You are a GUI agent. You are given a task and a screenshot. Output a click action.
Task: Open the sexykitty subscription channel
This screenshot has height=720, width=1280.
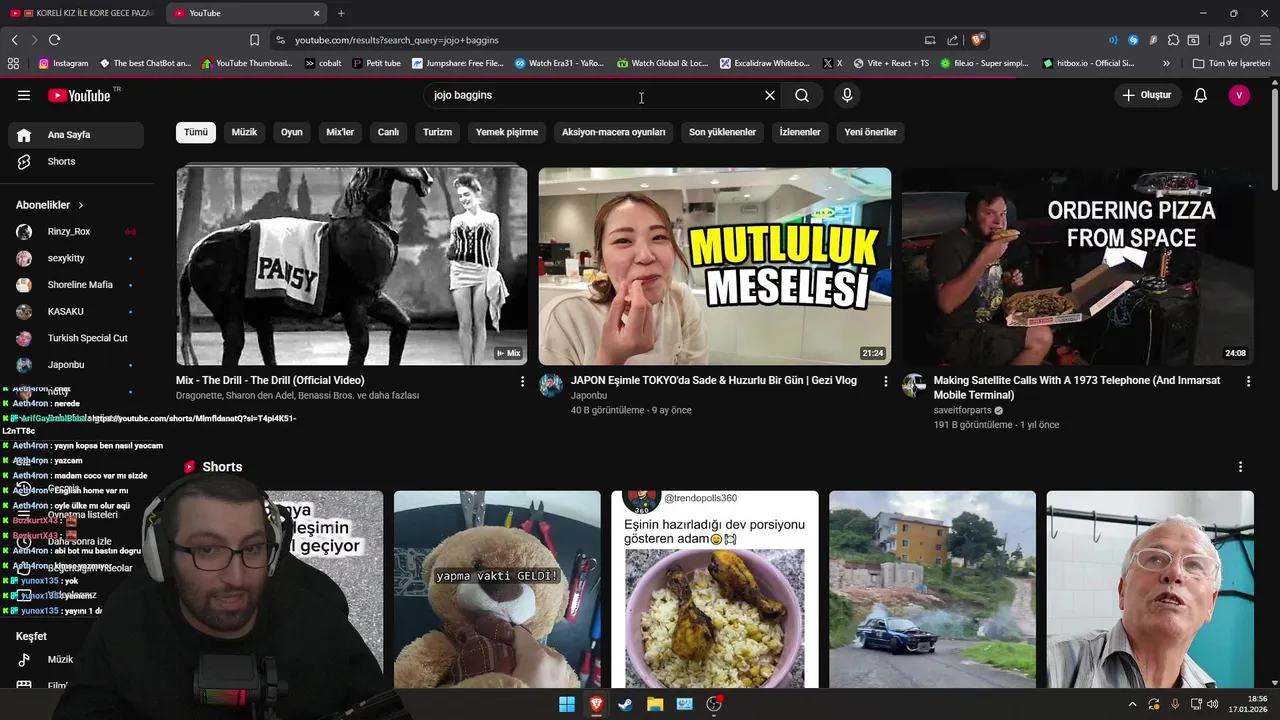[76, 258]
